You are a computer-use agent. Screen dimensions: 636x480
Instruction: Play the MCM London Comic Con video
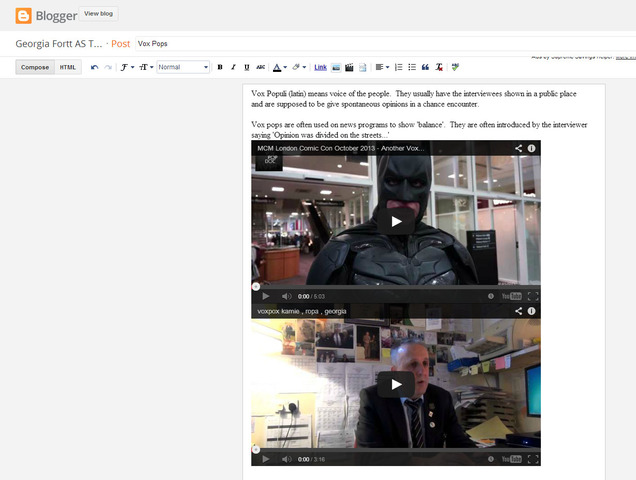[396, 222]
